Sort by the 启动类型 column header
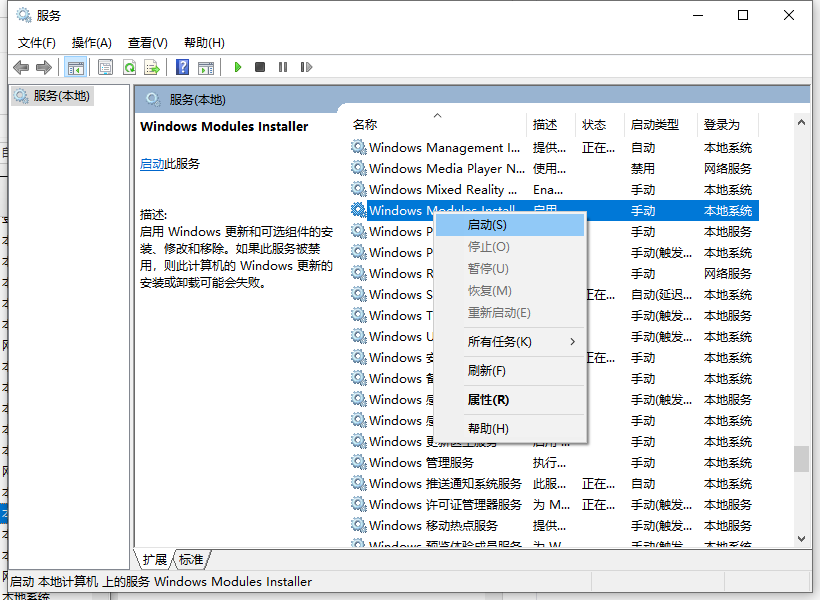Viewport: 820px width, 600px height. (655, 125)
